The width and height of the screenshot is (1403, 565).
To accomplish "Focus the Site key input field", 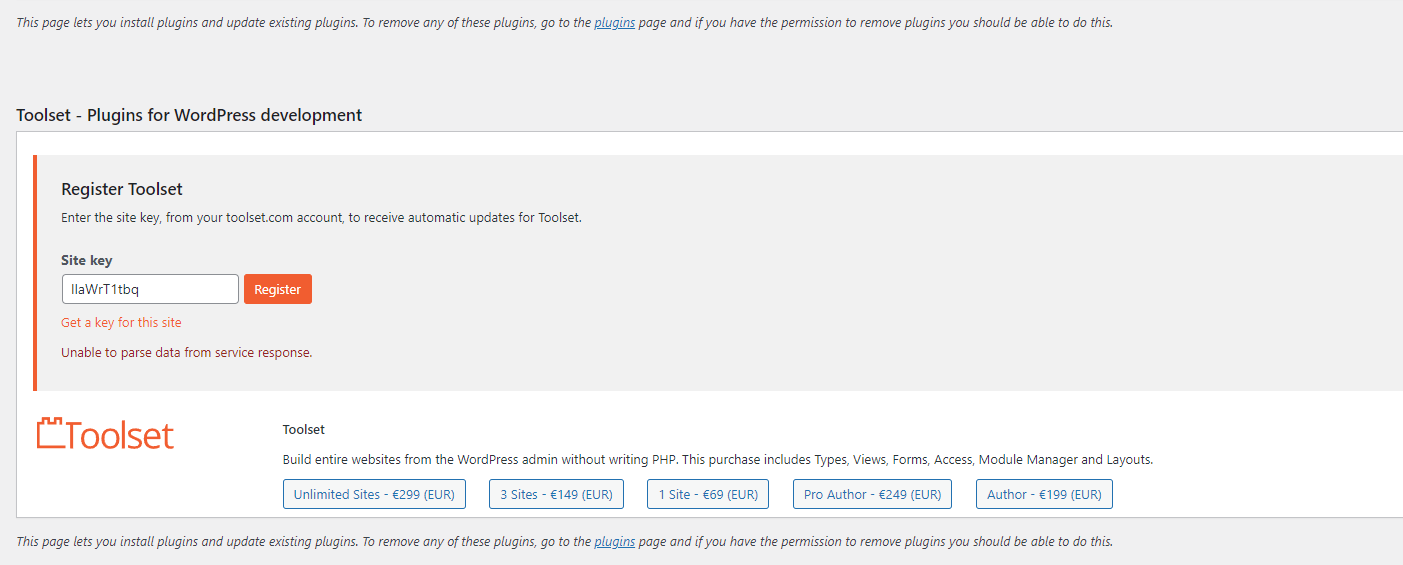I will click(150, 289).
